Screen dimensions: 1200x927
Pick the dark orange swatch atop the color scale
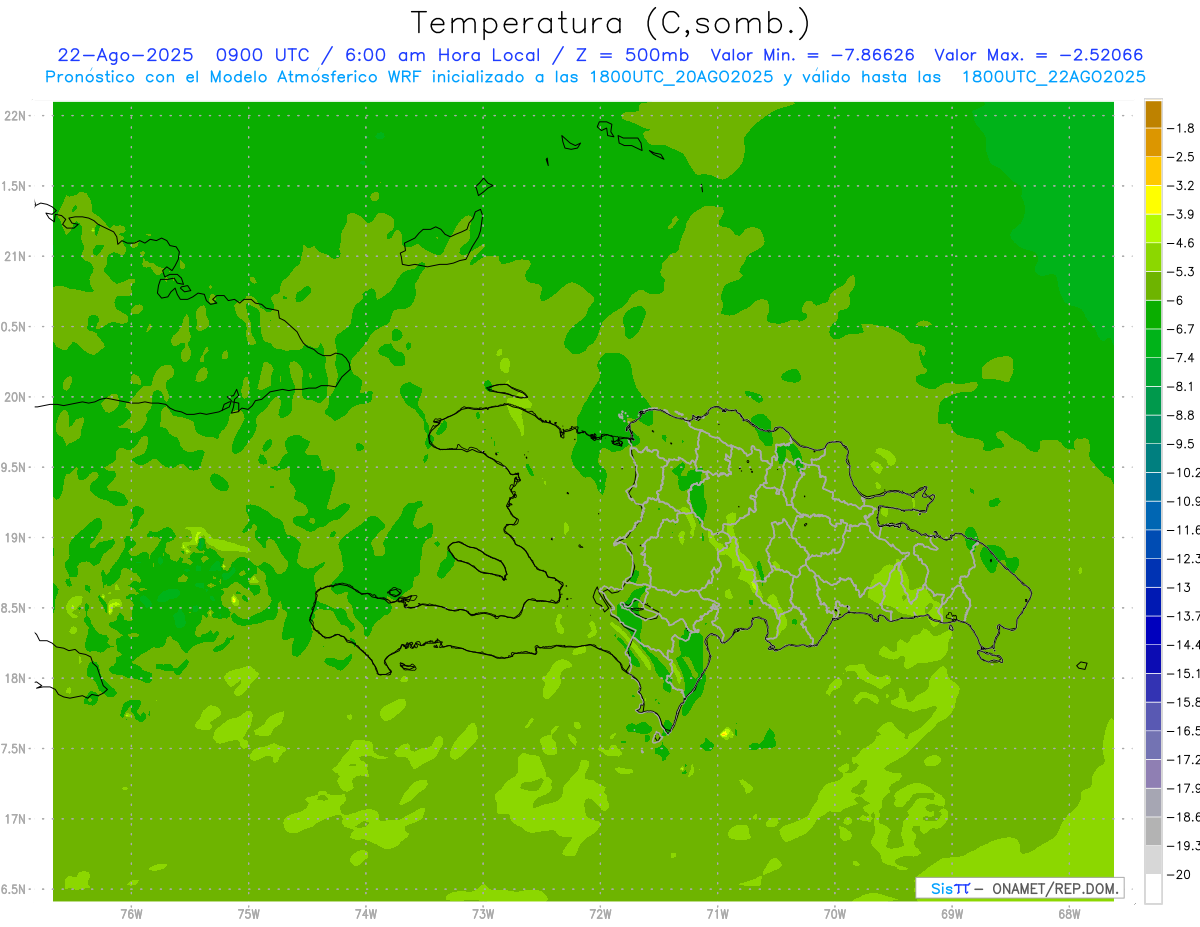coord(1153,114)
